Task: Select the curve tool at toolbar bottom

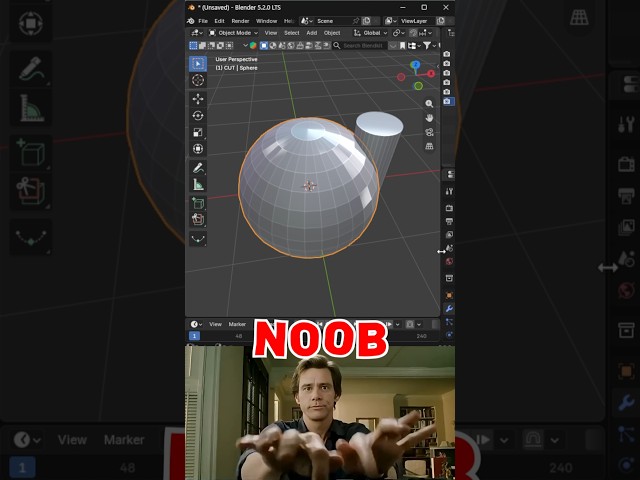Action: click(198, 239)
